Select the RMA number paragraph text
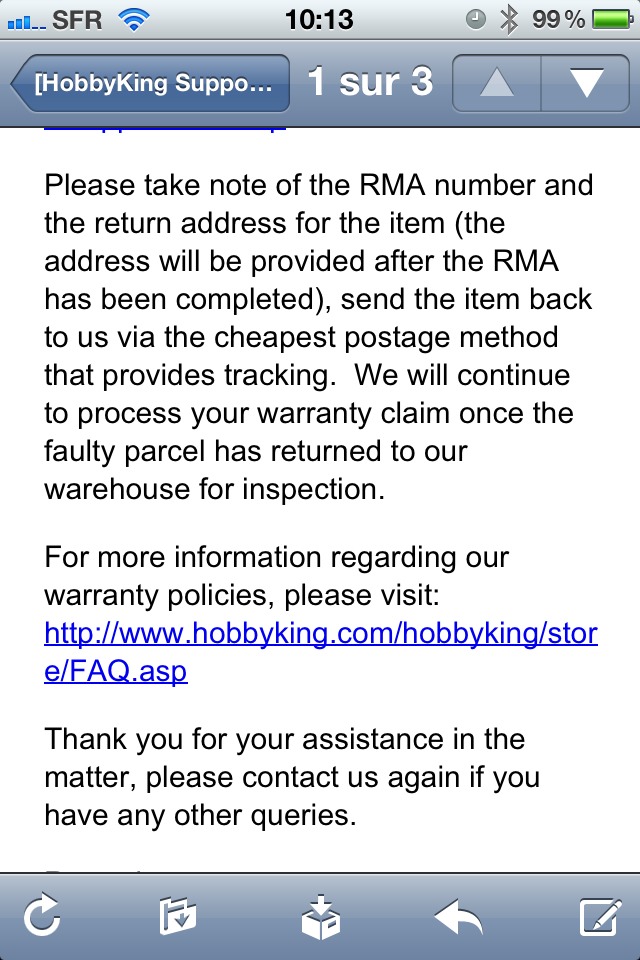 pos(319,337)
